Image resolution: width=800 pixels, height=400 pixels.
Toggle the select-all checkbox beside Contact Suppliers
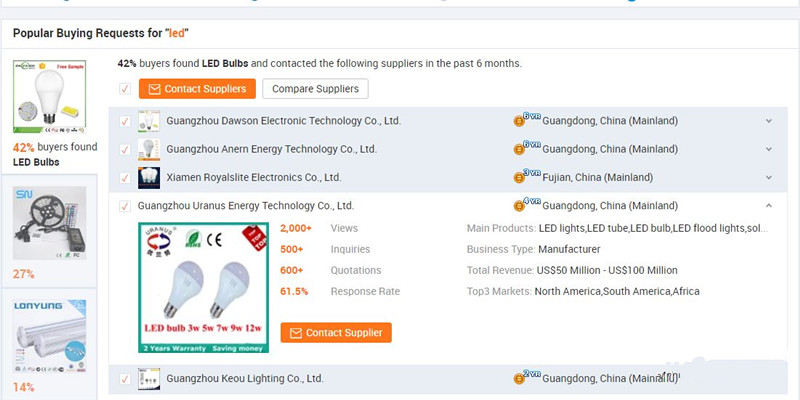tap(125, 89)
